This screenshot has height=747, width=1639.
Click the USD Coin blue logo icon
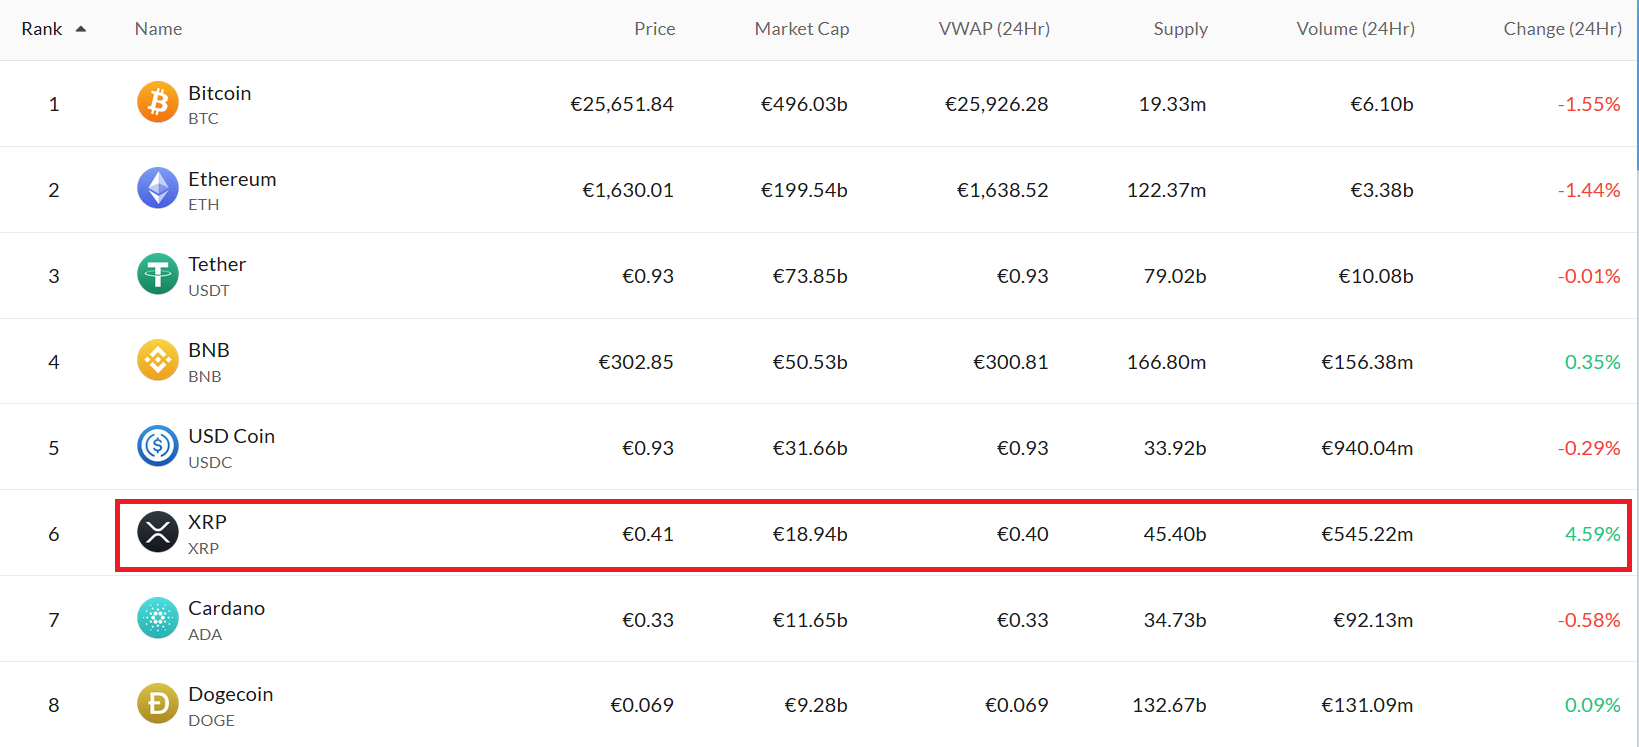[x=157, y=447]
